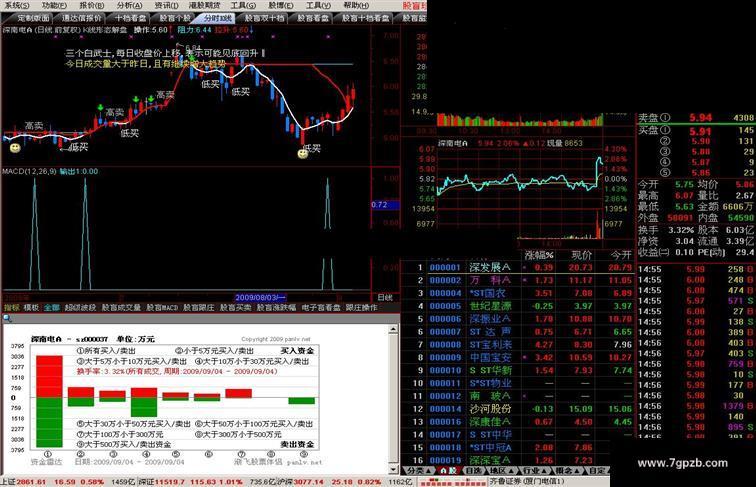Image resolution: width=756 pixels, height=487 pixels.
Task: Click the 0.72 MACD axis value marker
Action: [385, 205]
